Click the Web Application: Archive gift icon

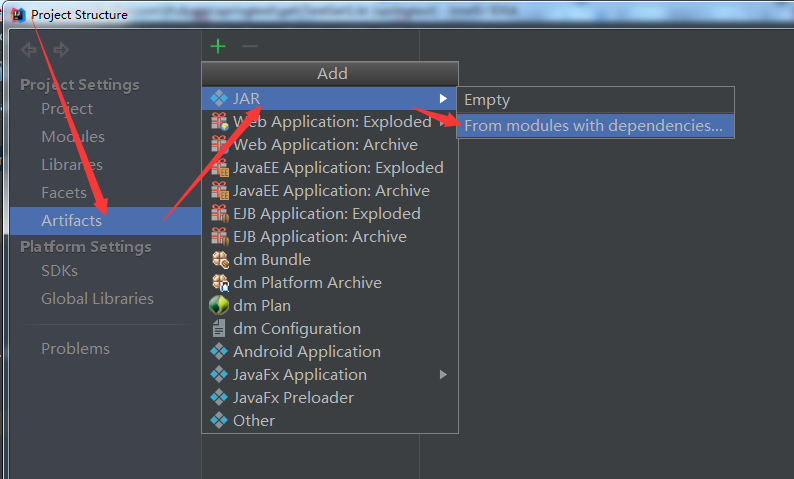(220, 144)
